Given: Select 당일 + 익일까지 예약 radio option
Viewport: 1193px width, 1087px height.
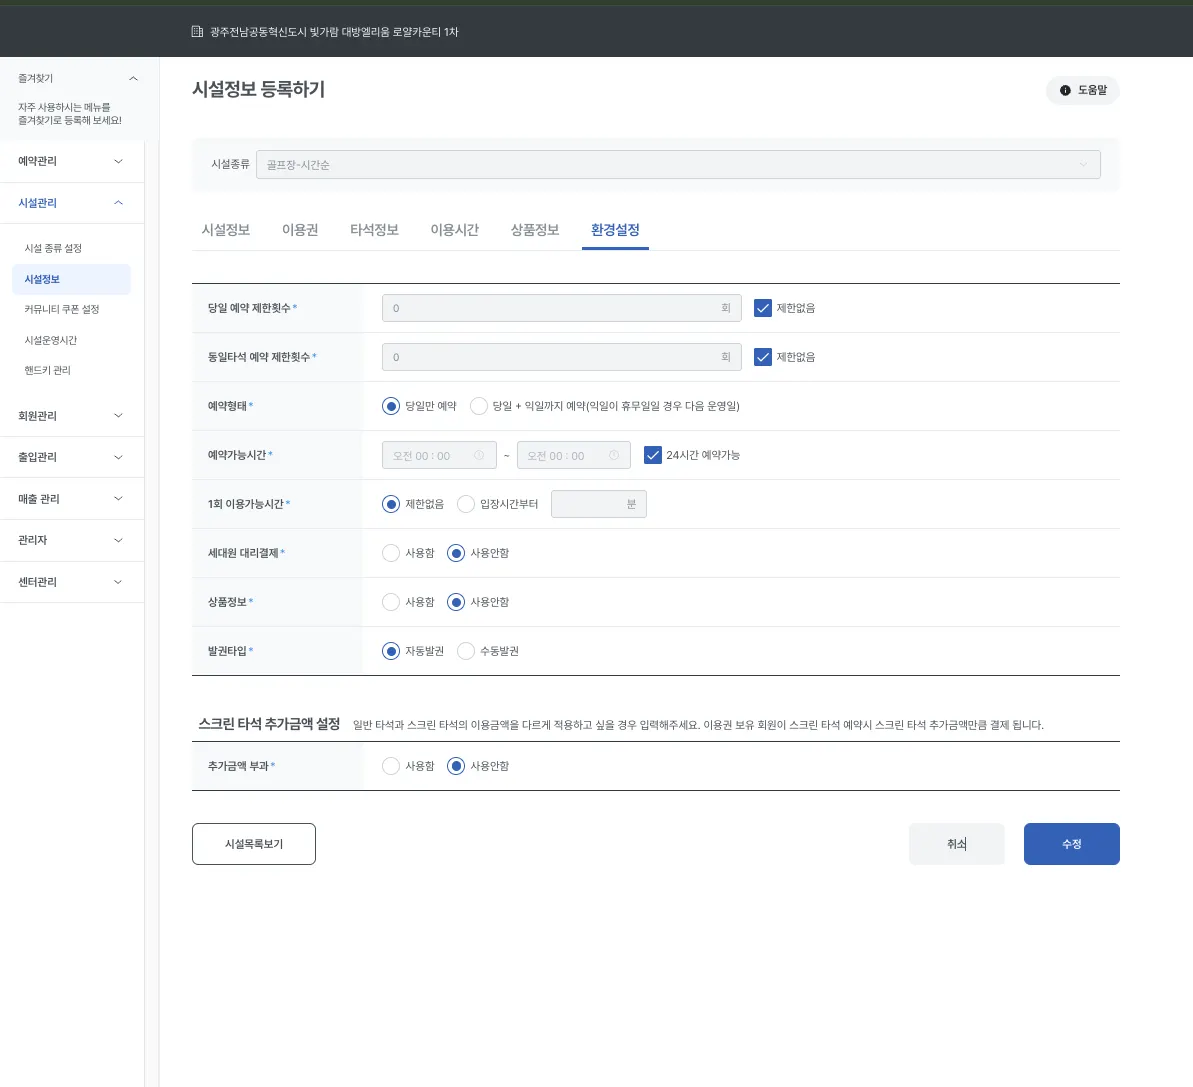Looking at the screenshot, I should coord(479,406).
